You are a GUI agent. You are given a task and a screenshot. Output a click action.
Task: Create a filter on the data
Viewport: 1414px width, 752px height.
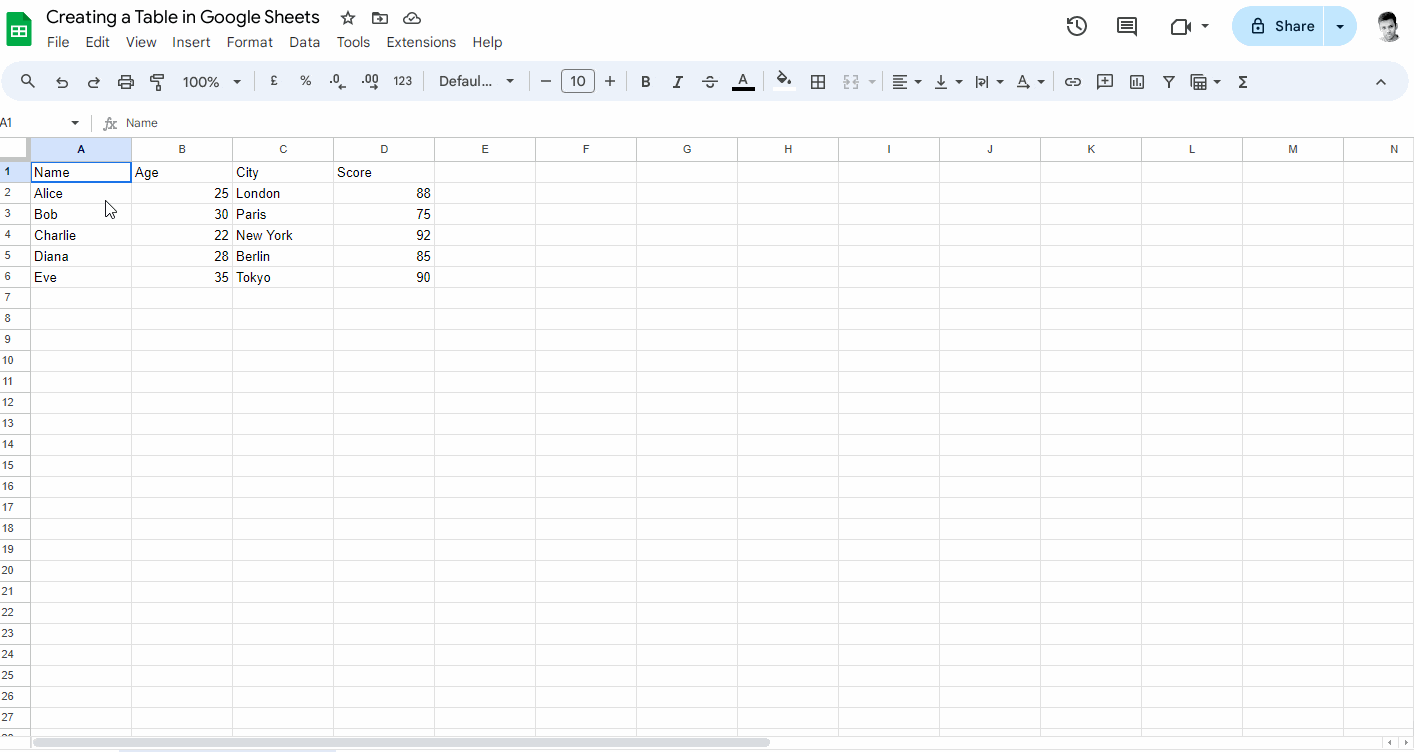click(x=1169, y=81)
